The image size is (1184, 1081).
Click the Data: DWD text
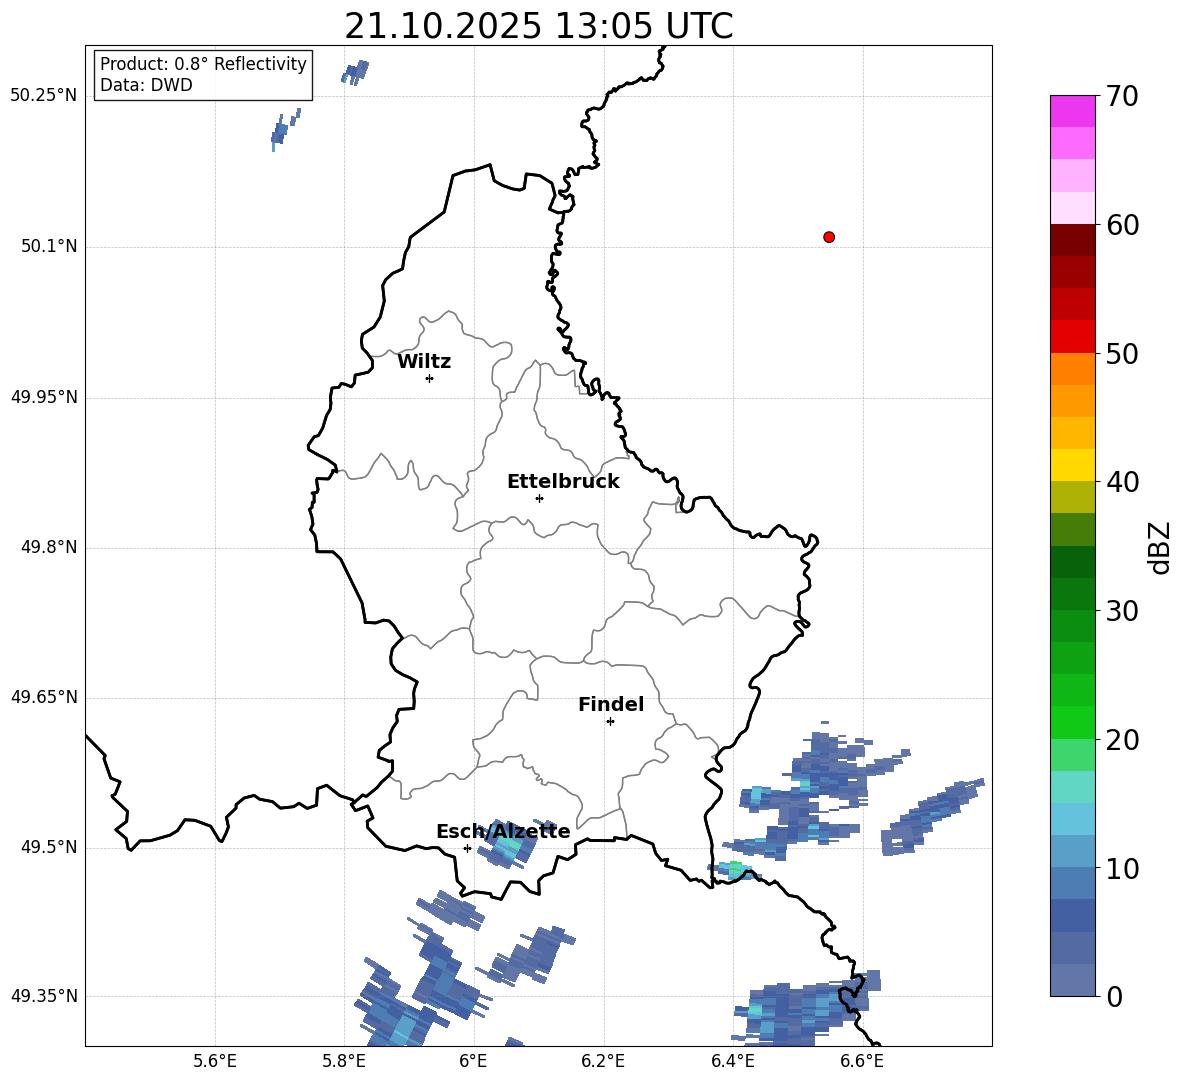coord(146,85)
